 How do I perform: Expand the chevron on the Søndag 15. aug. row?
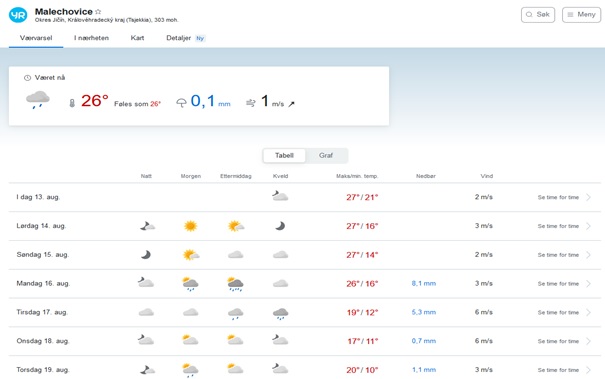588,255
